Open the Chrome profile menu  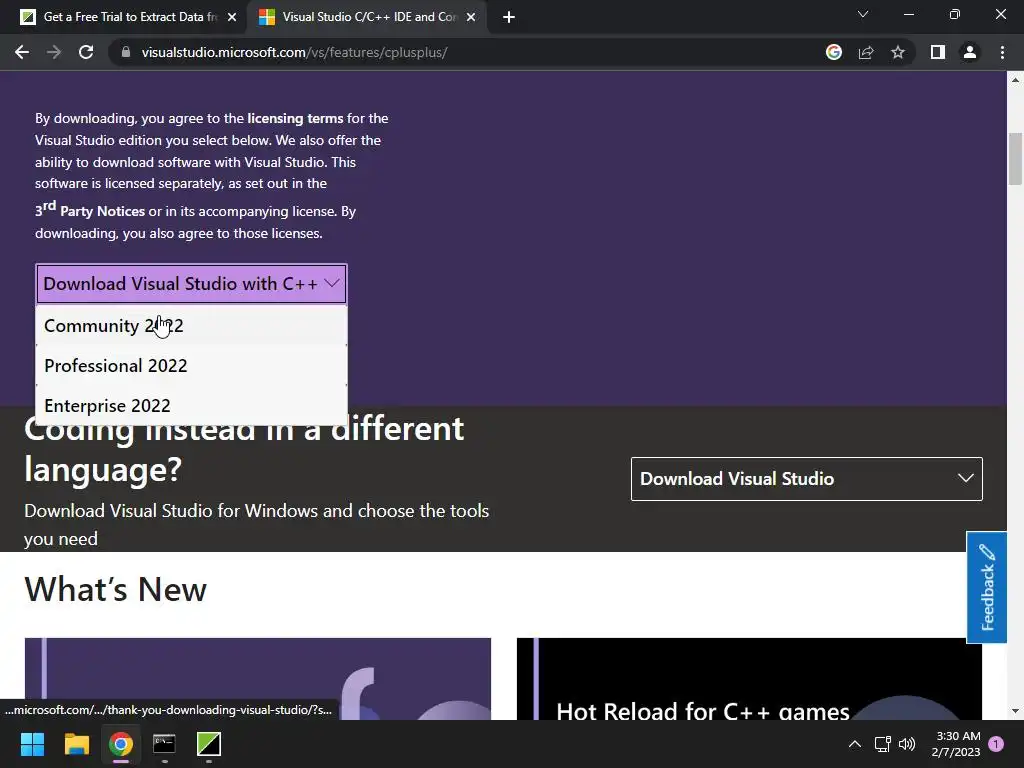click(970, 52)
